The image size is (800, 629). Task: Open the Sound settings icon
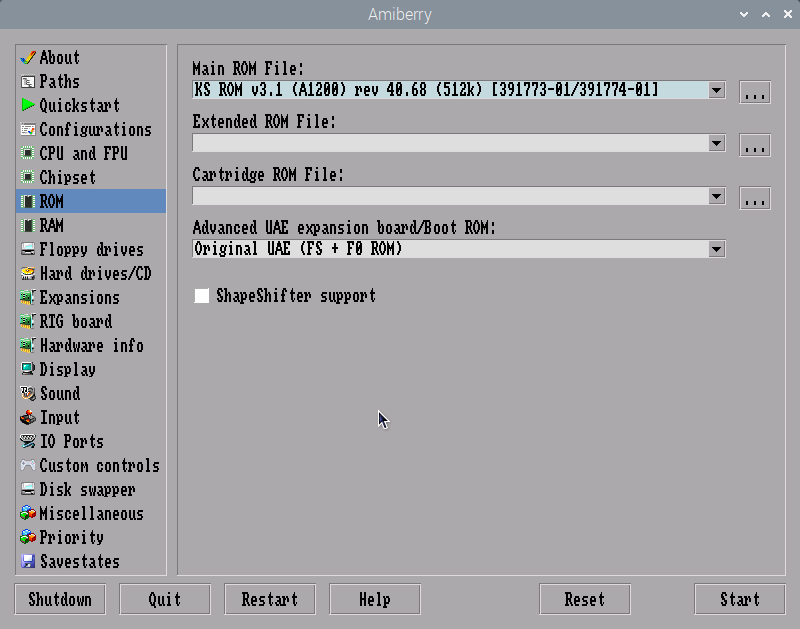click(28, 393)
